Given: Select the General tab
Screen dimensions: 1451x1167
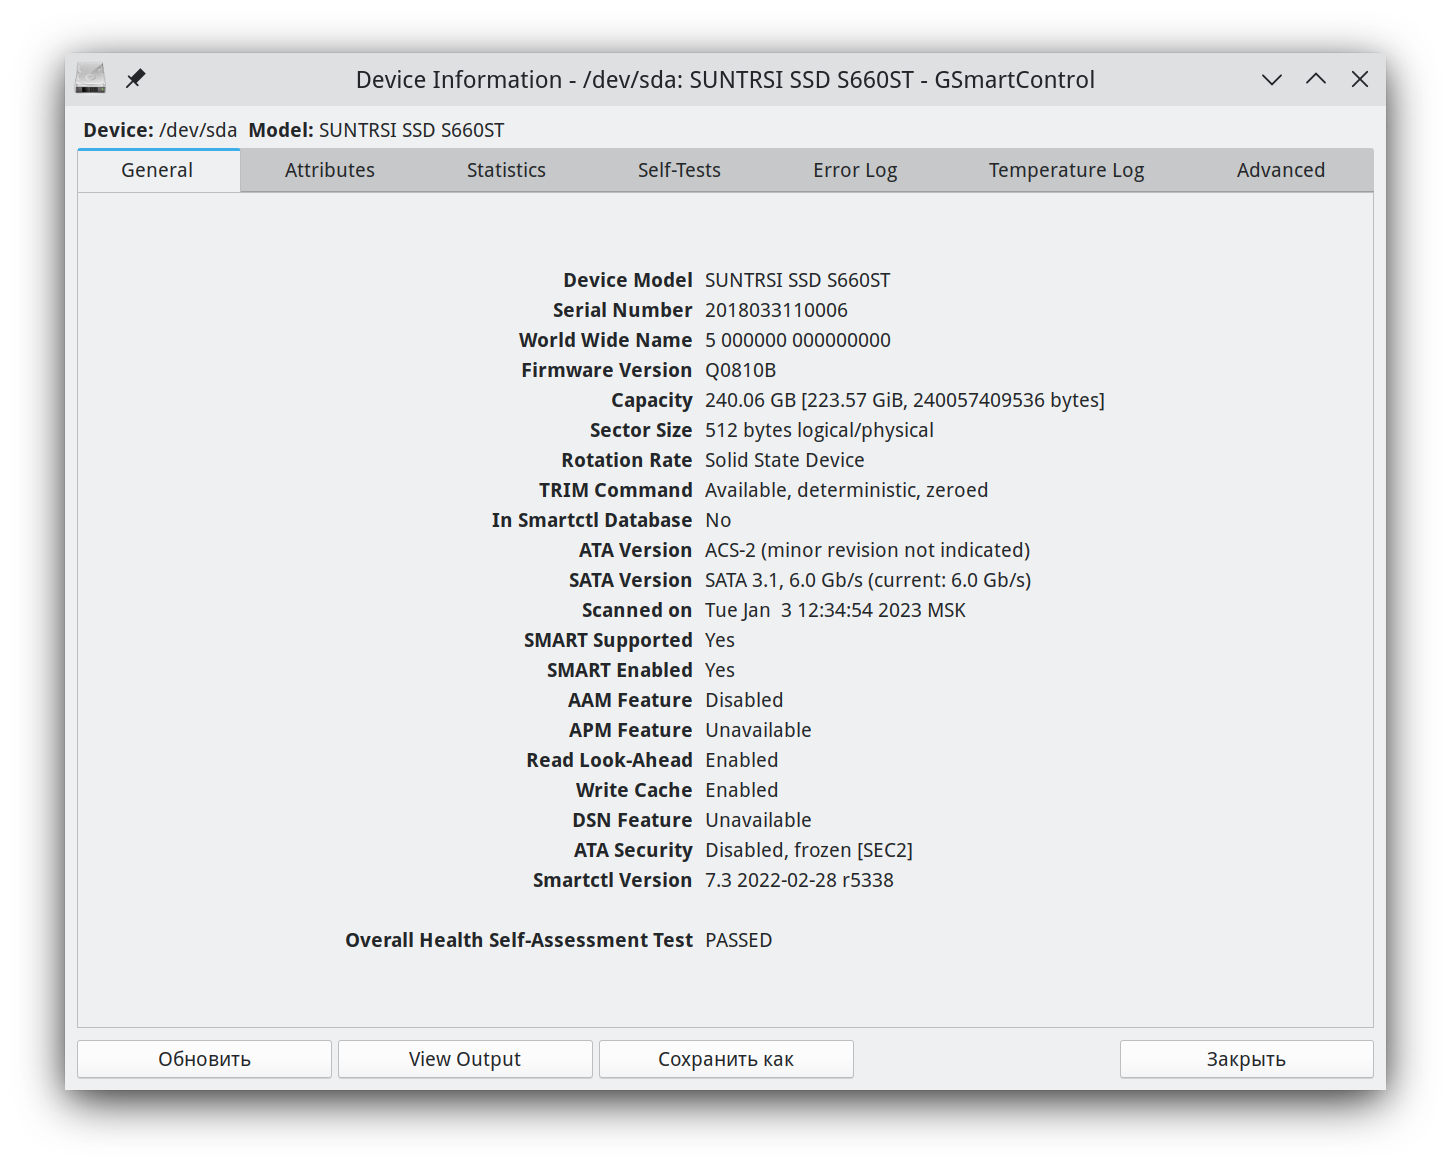Looking at the screenshot, I should click(x=157, y=170).
